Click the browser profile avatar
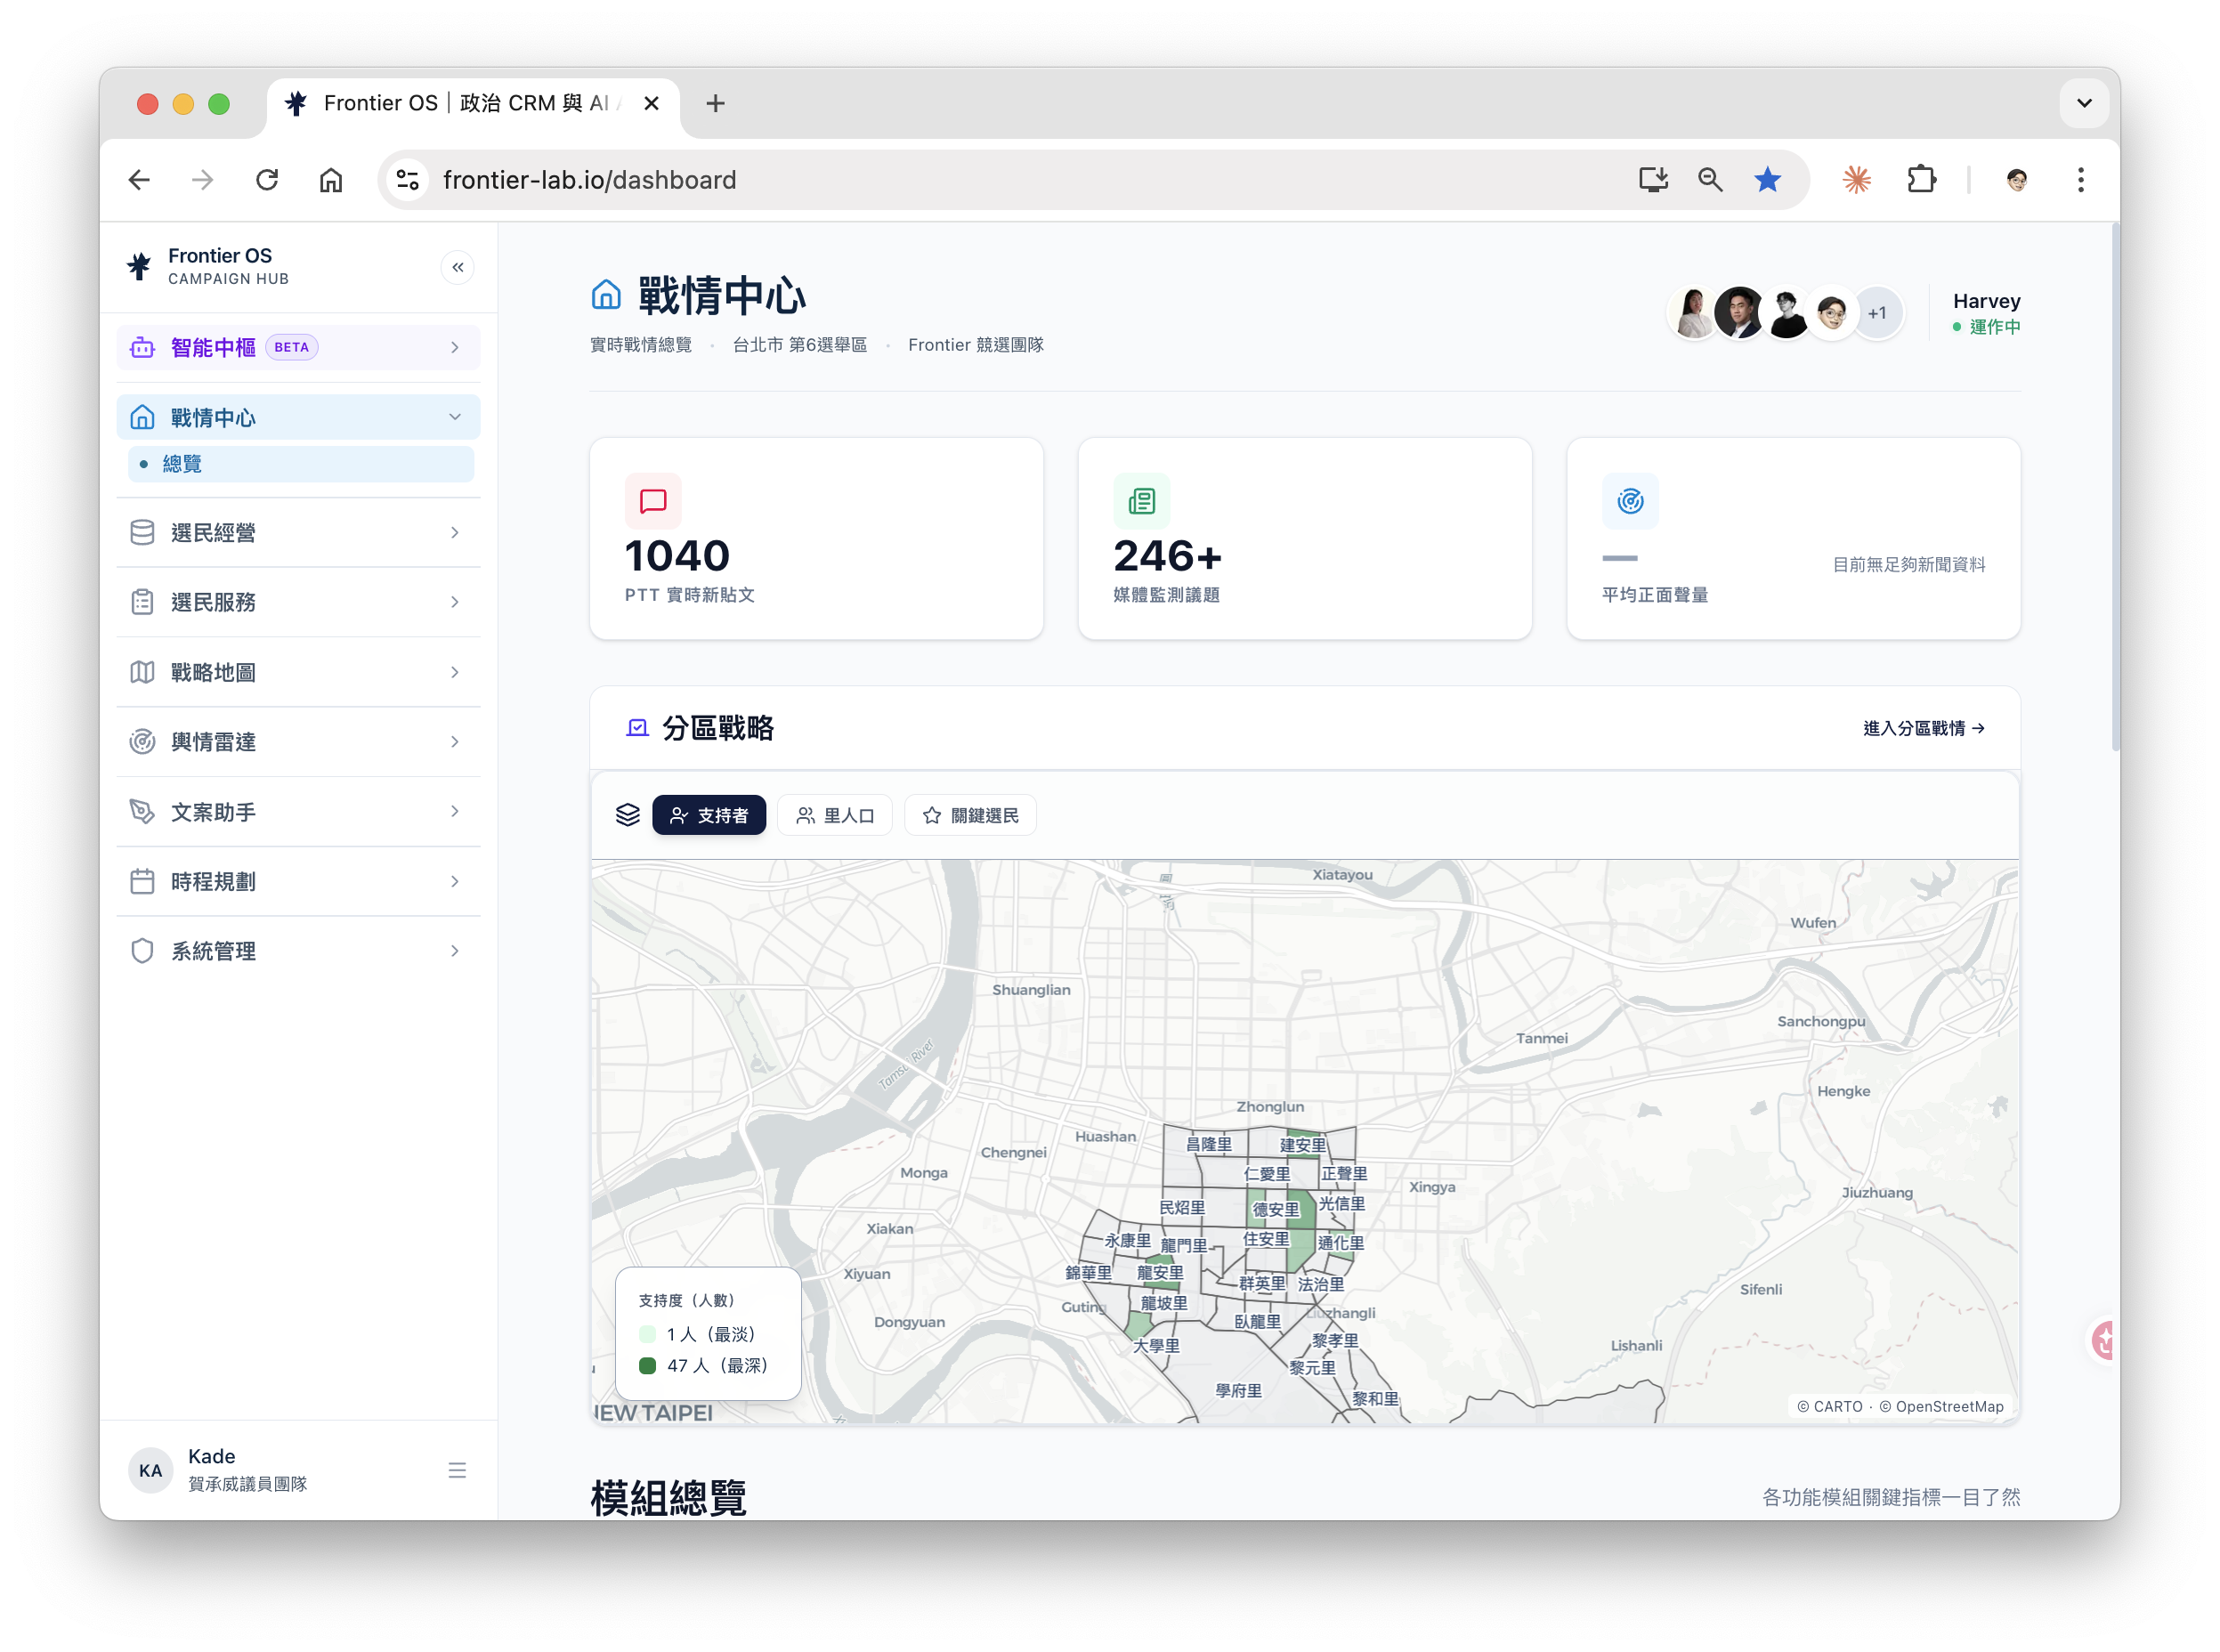Viewport: 2220px width, 1652px height. click(2017, 180)
